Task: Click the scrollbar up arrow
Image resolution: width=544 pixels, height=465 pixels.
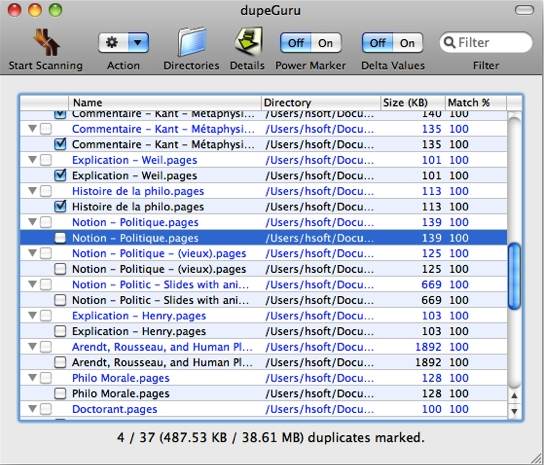Action: 514,396
